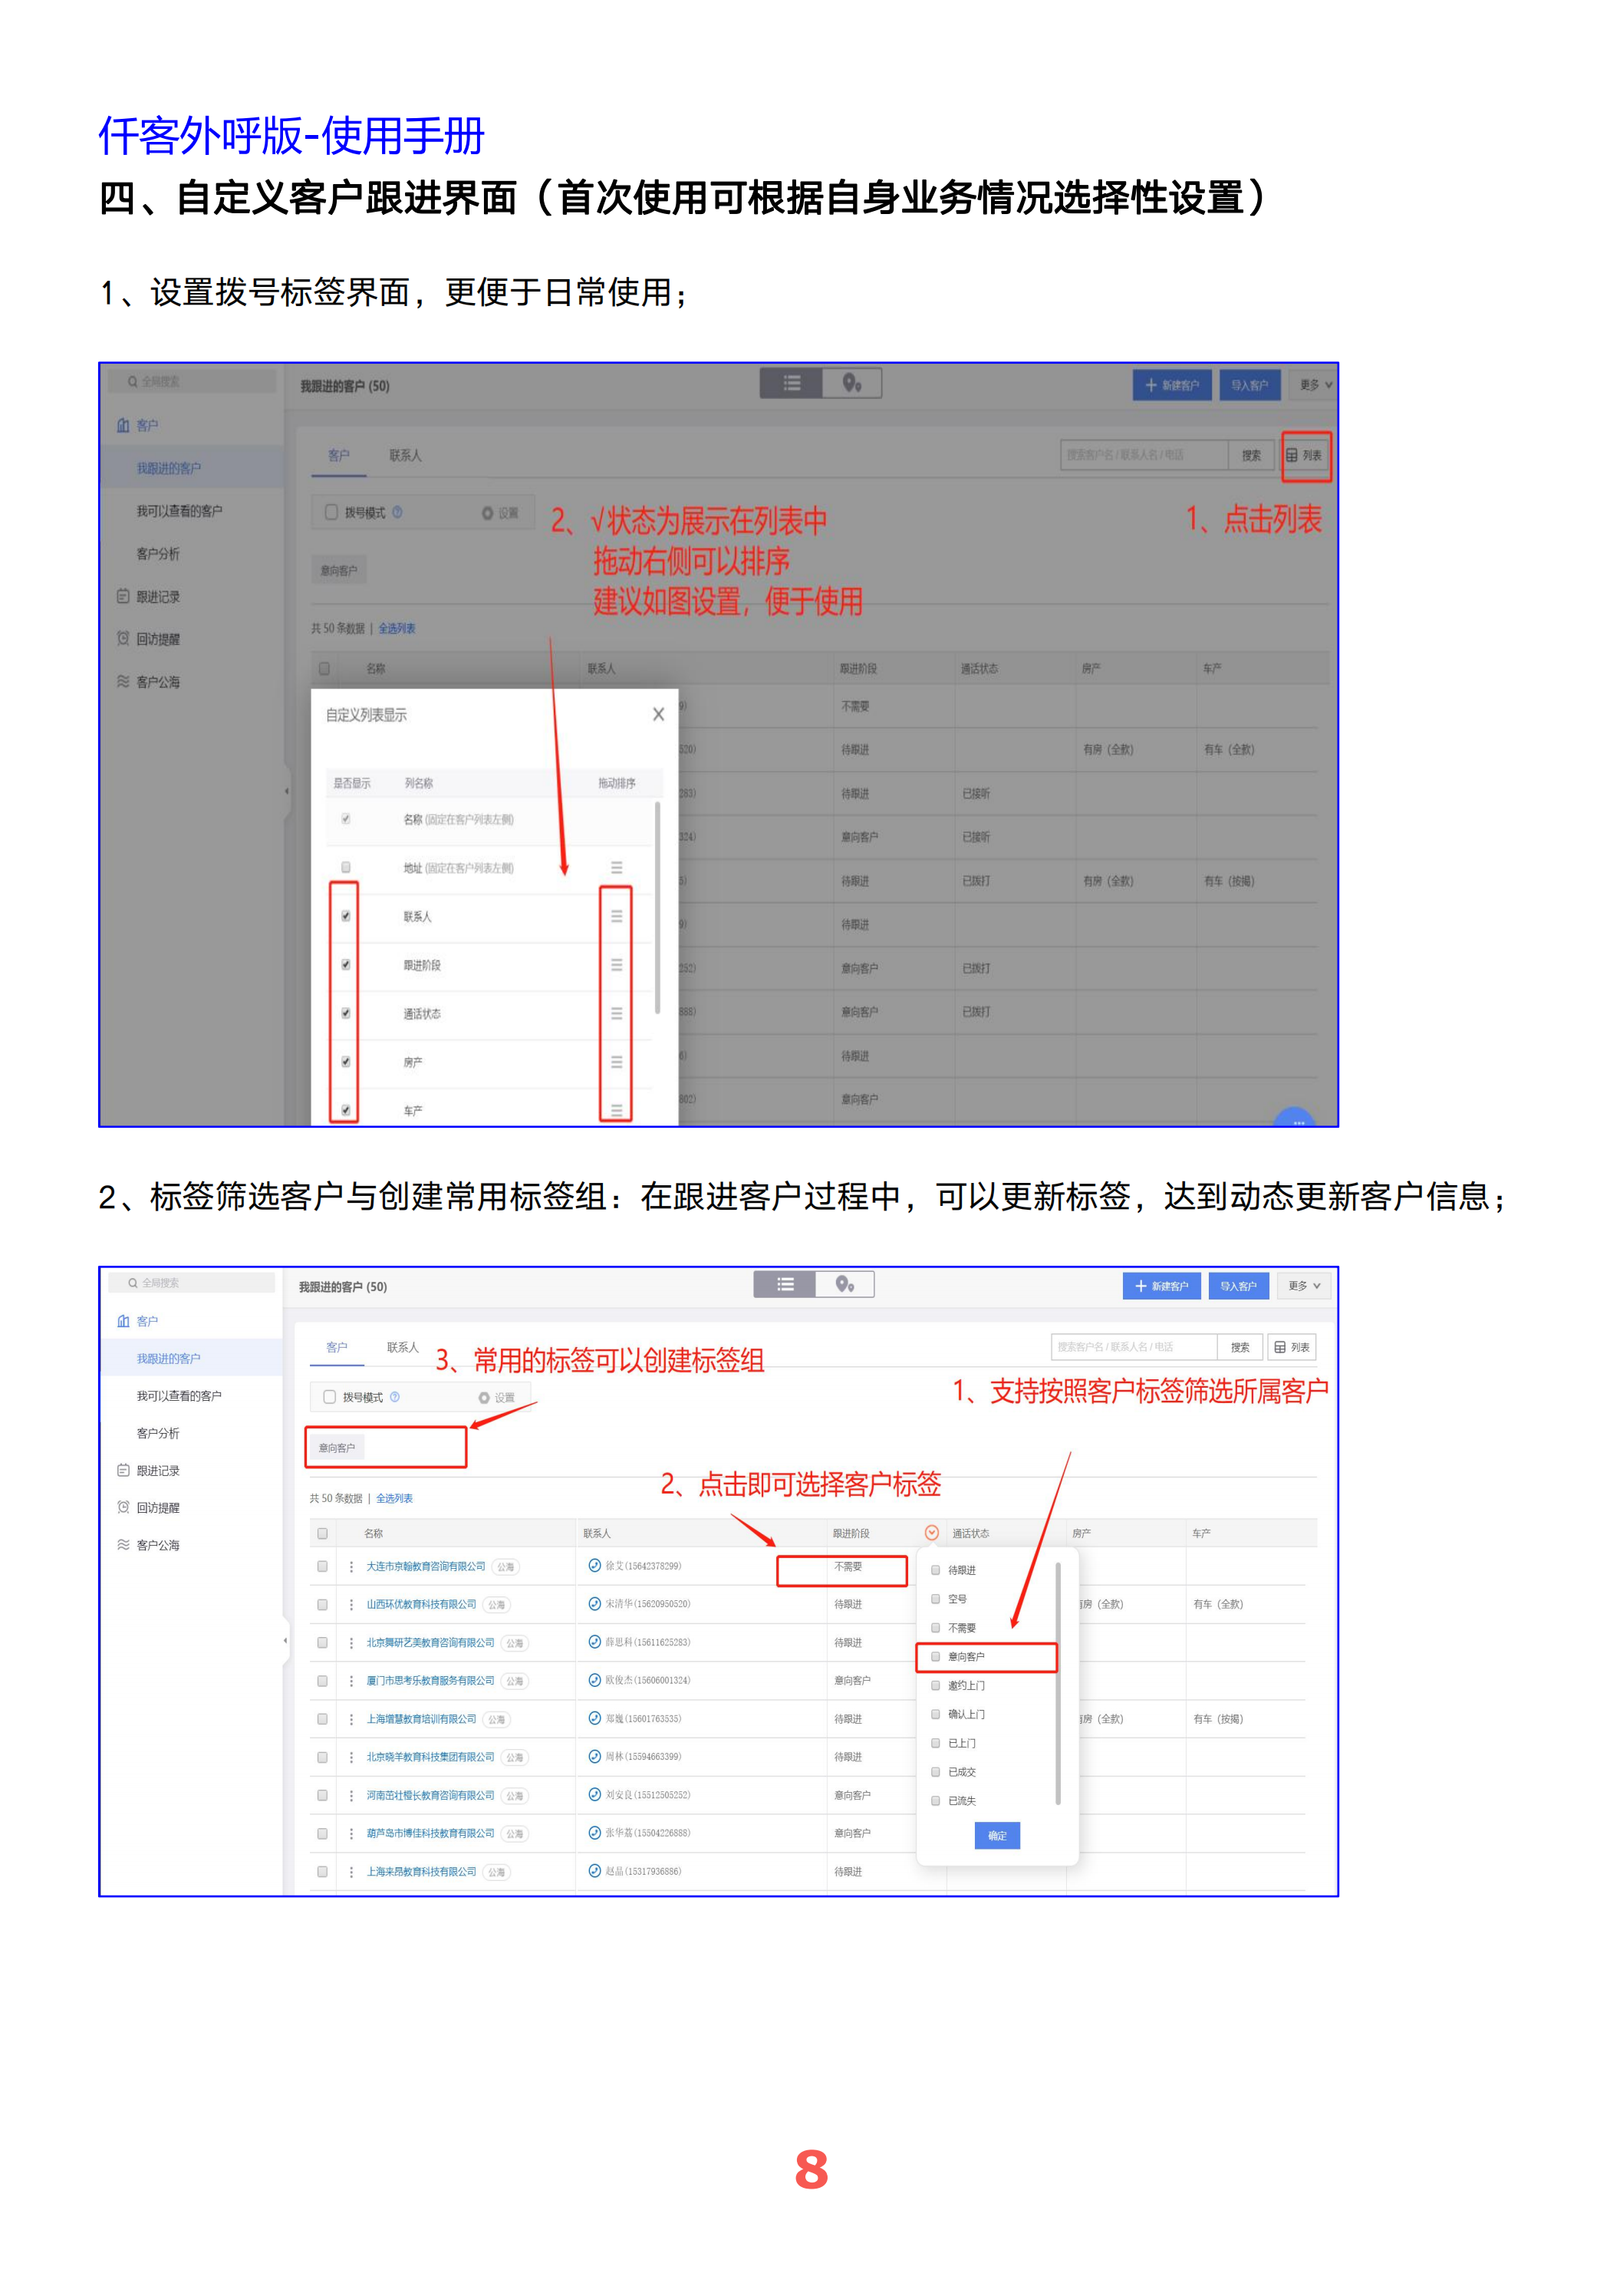
Task: Open 客户分析 in second screenshot sidebar
Action: [x=158, y=1433]
